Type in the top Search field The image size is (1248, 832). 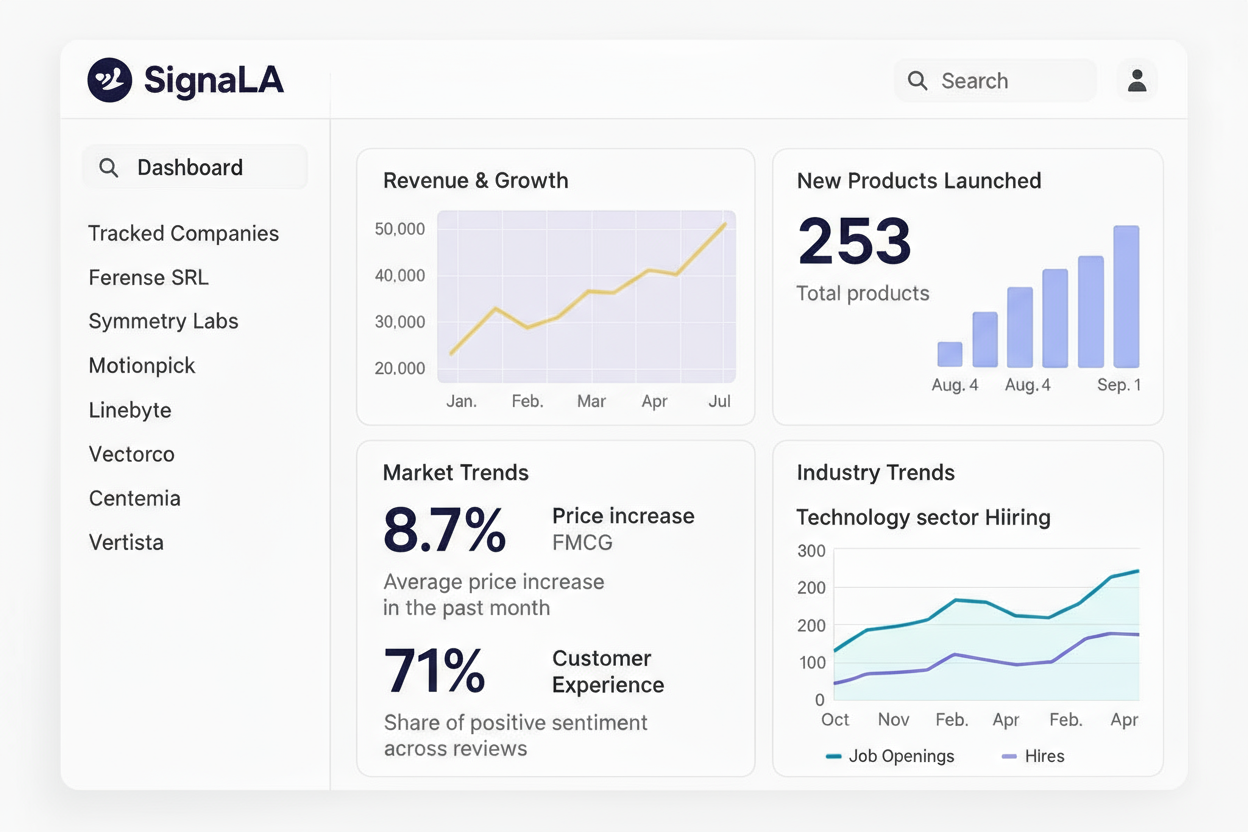coord(1010,81)
